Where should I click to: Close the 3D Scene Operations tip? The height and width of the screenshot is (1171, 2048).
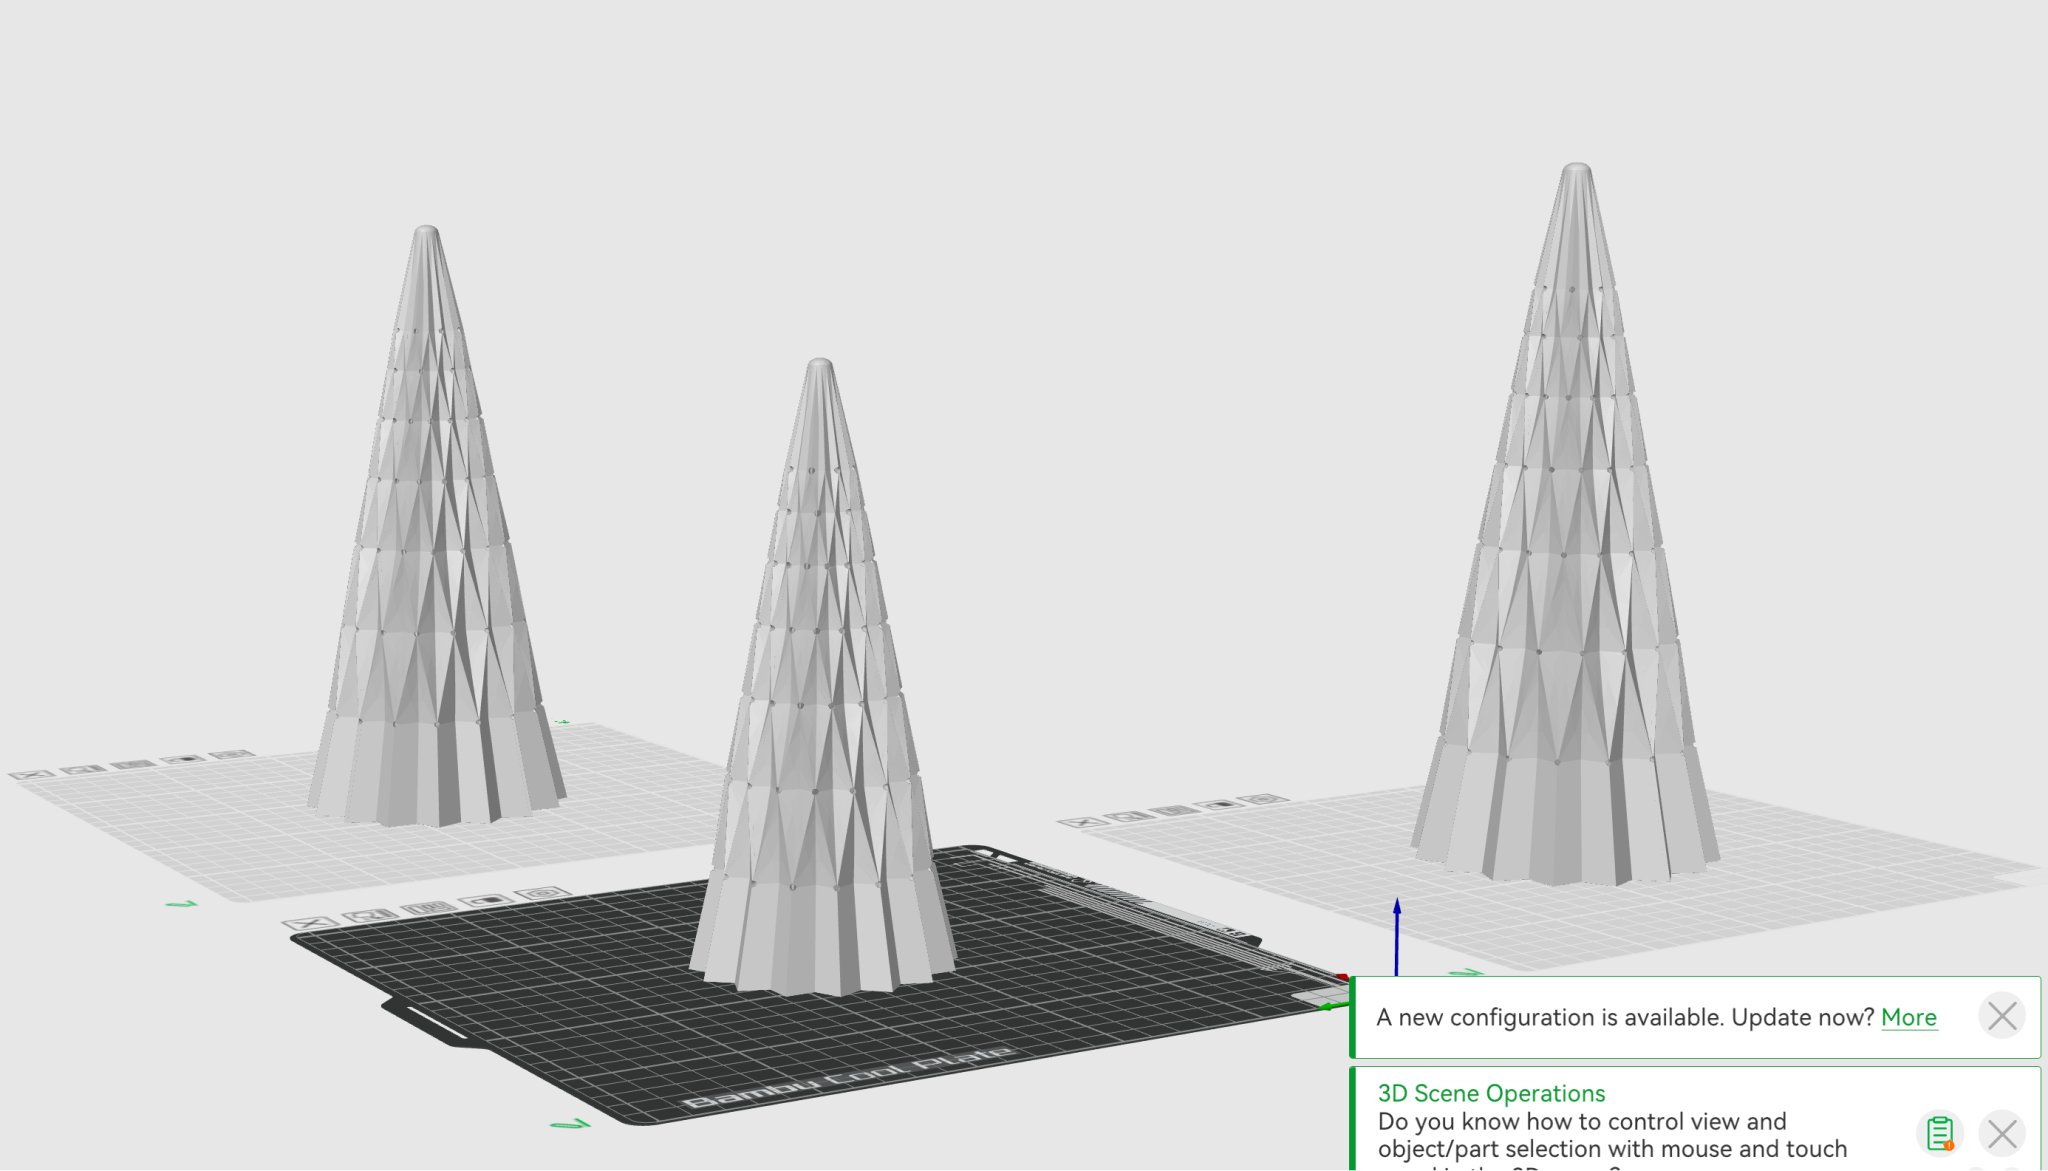point(2001,1133)
